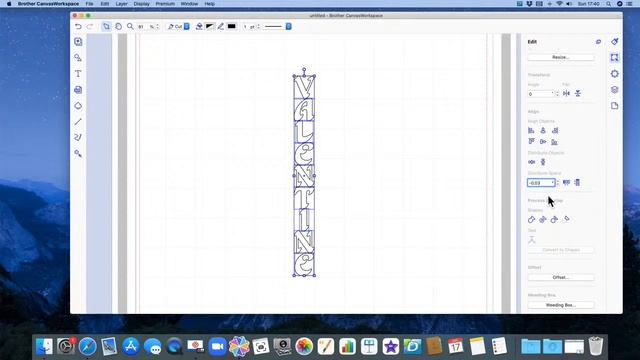Screen dimensions: 640x360
Task: Open the Window menu
Action: pyautogui.click(x=189, y=4)
